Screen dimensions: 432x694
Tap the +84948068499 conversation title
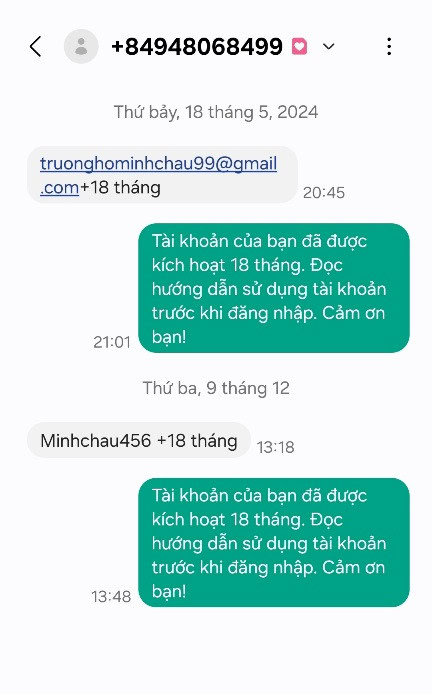pyautogui.click(x=197, y=46)
